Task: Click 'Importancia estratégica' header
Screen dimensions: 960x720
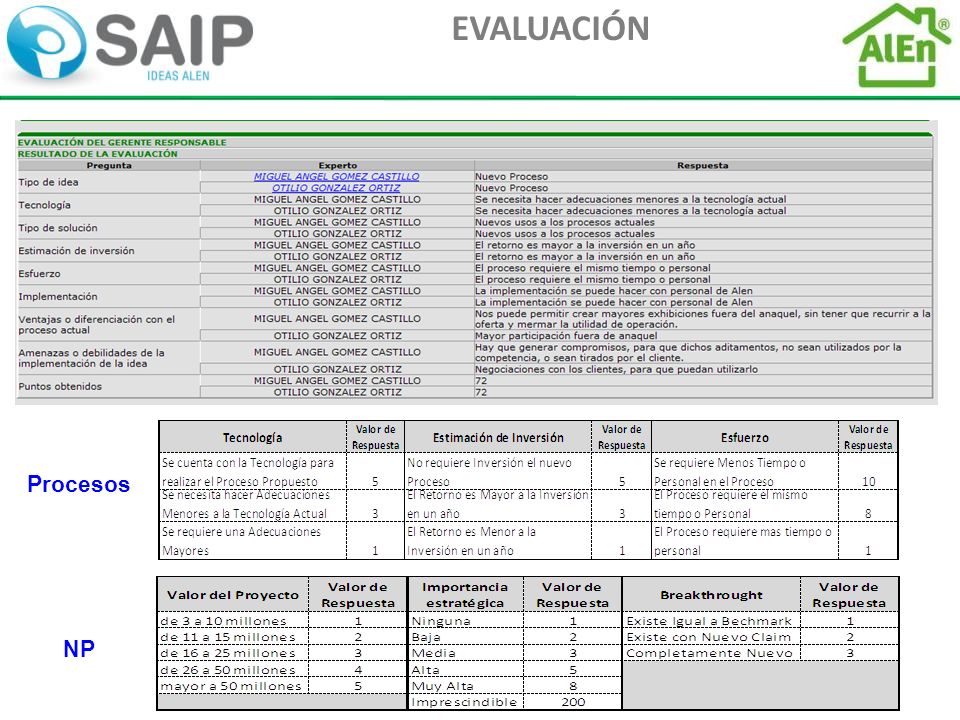Action: [465, 594]
